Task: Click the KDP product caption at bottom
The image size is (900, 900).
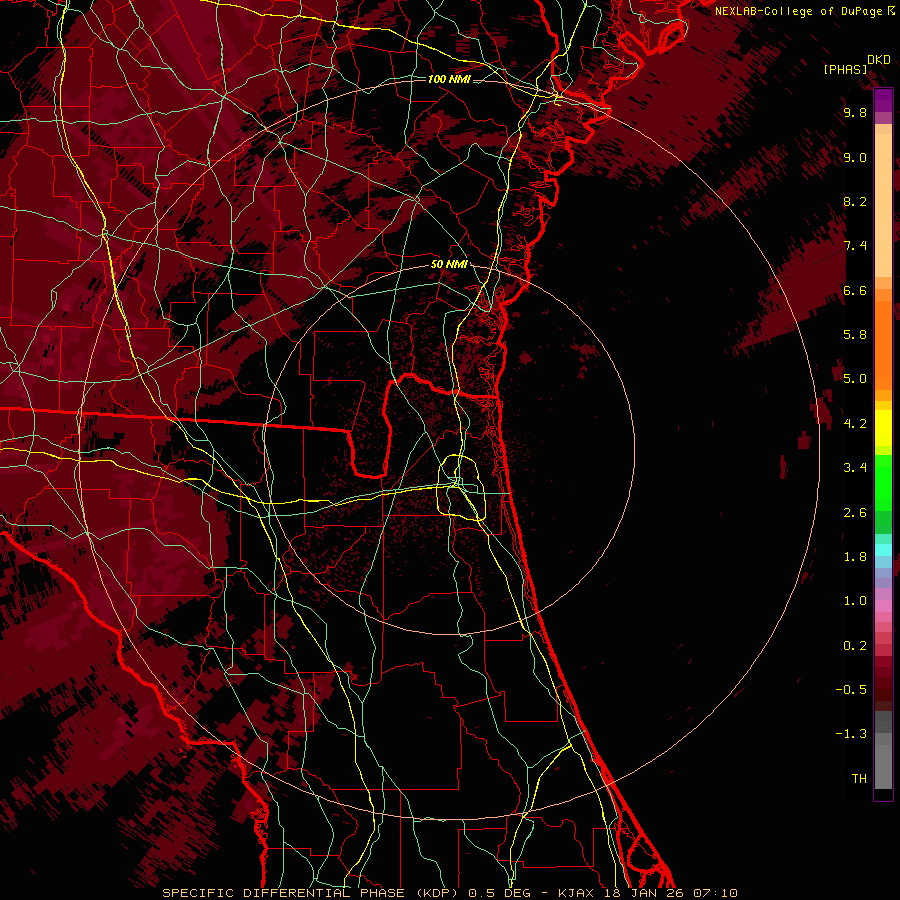Action: [449, 893]
